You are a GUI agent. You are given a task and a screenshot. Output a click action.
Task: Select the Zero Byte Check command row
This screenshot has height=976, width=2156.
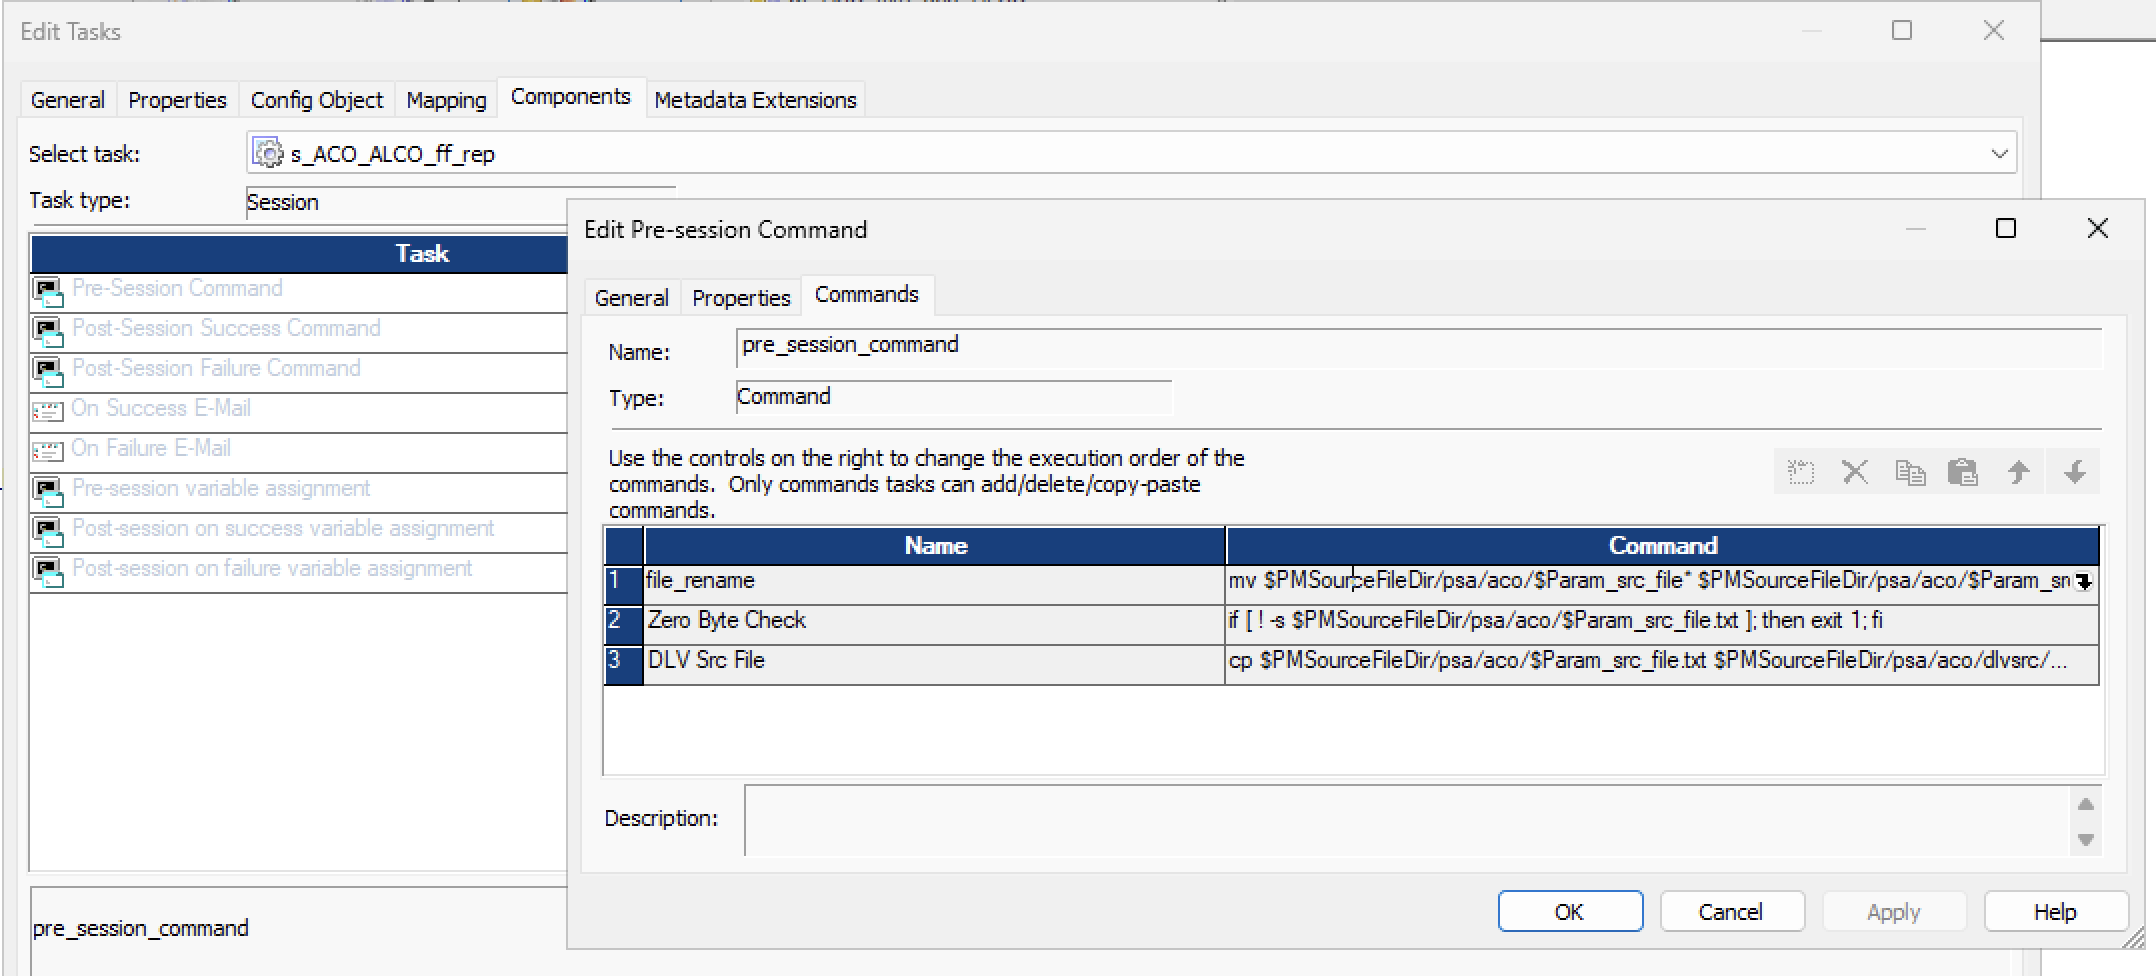726,621
